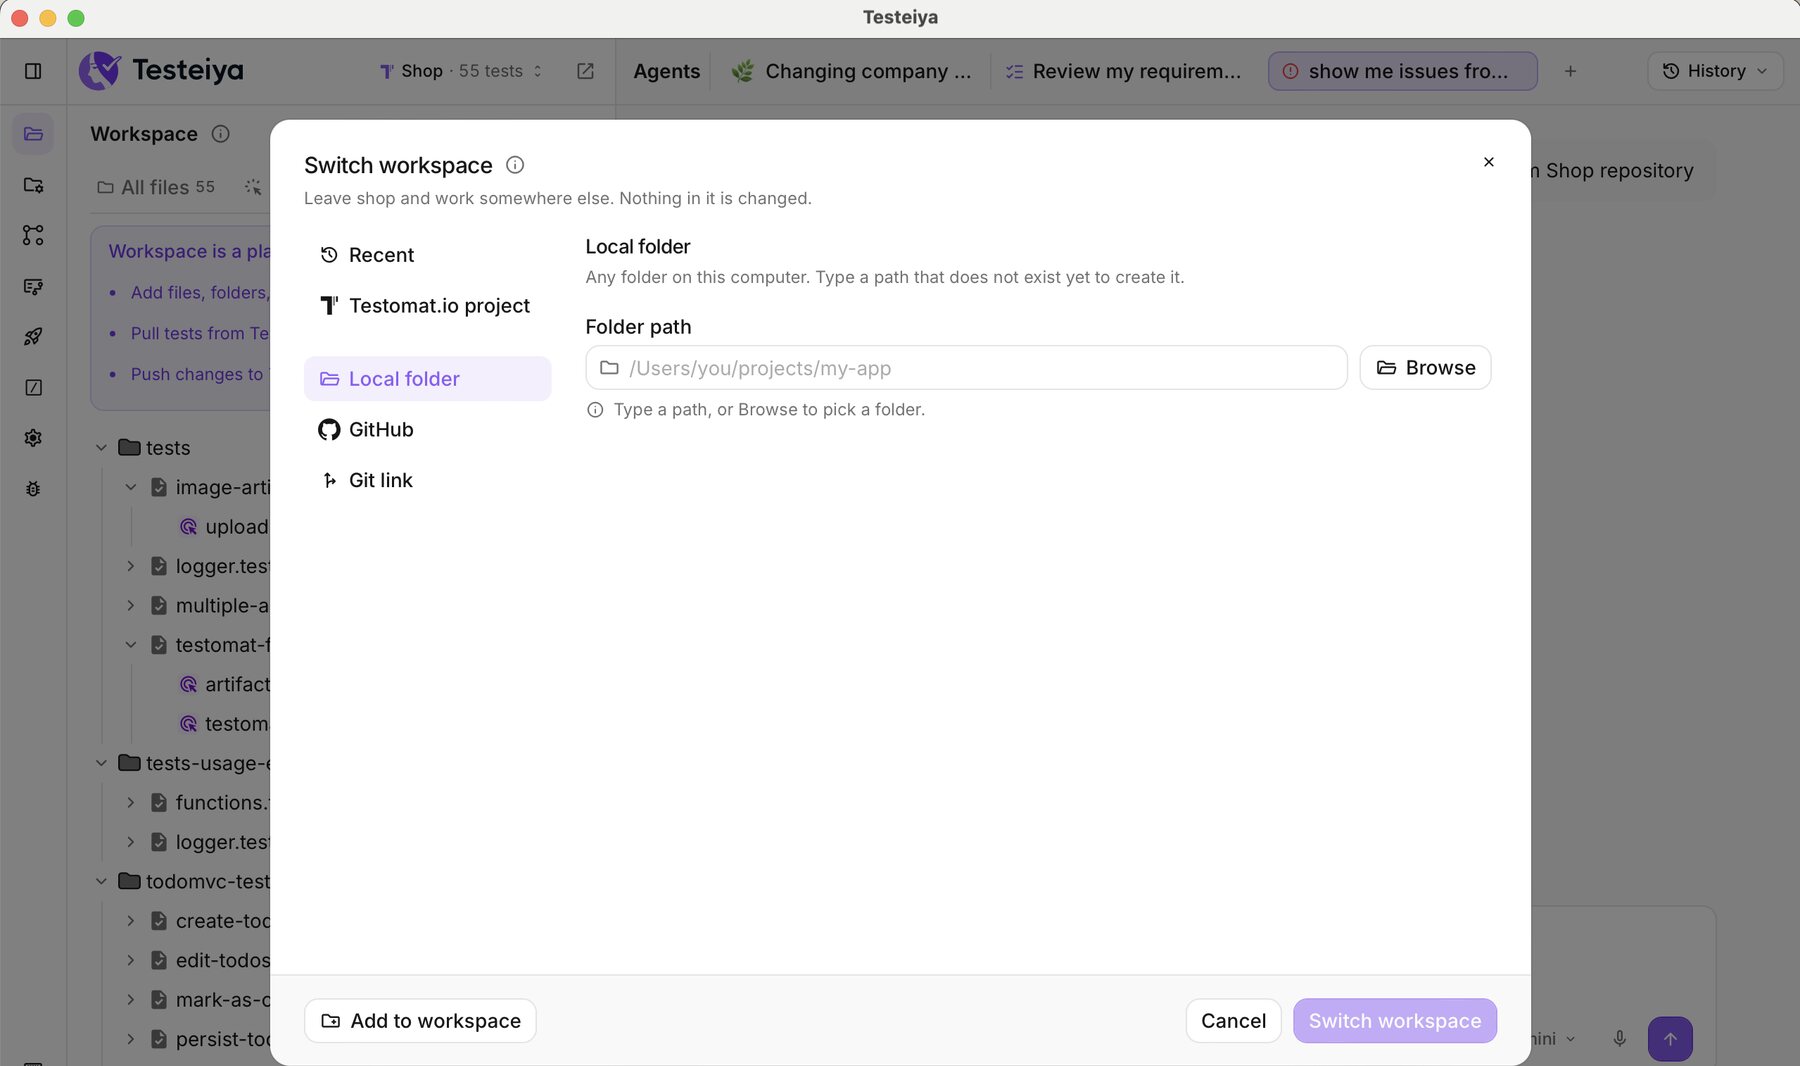This screenshot has height=1066, width=1800.
Task: Open the folder settings sidebar icon
Action: [x=33, y=185]
